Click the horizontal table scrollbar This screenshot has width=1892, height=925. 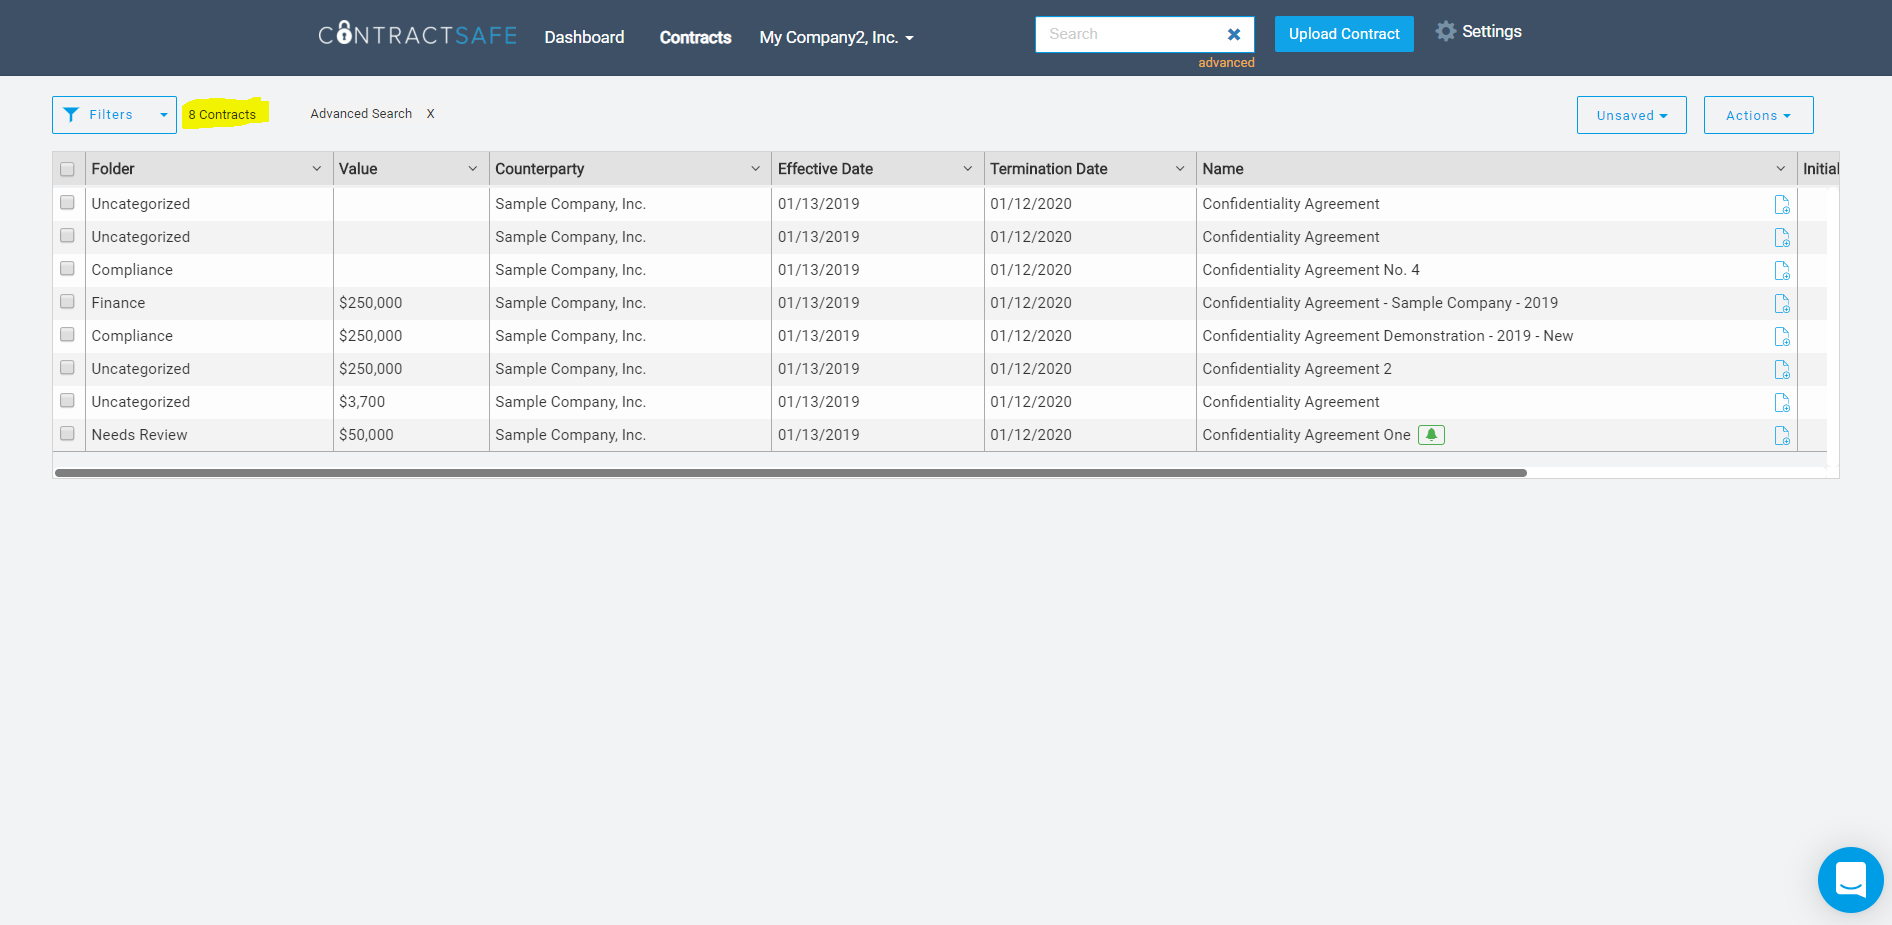pos(790,473)
